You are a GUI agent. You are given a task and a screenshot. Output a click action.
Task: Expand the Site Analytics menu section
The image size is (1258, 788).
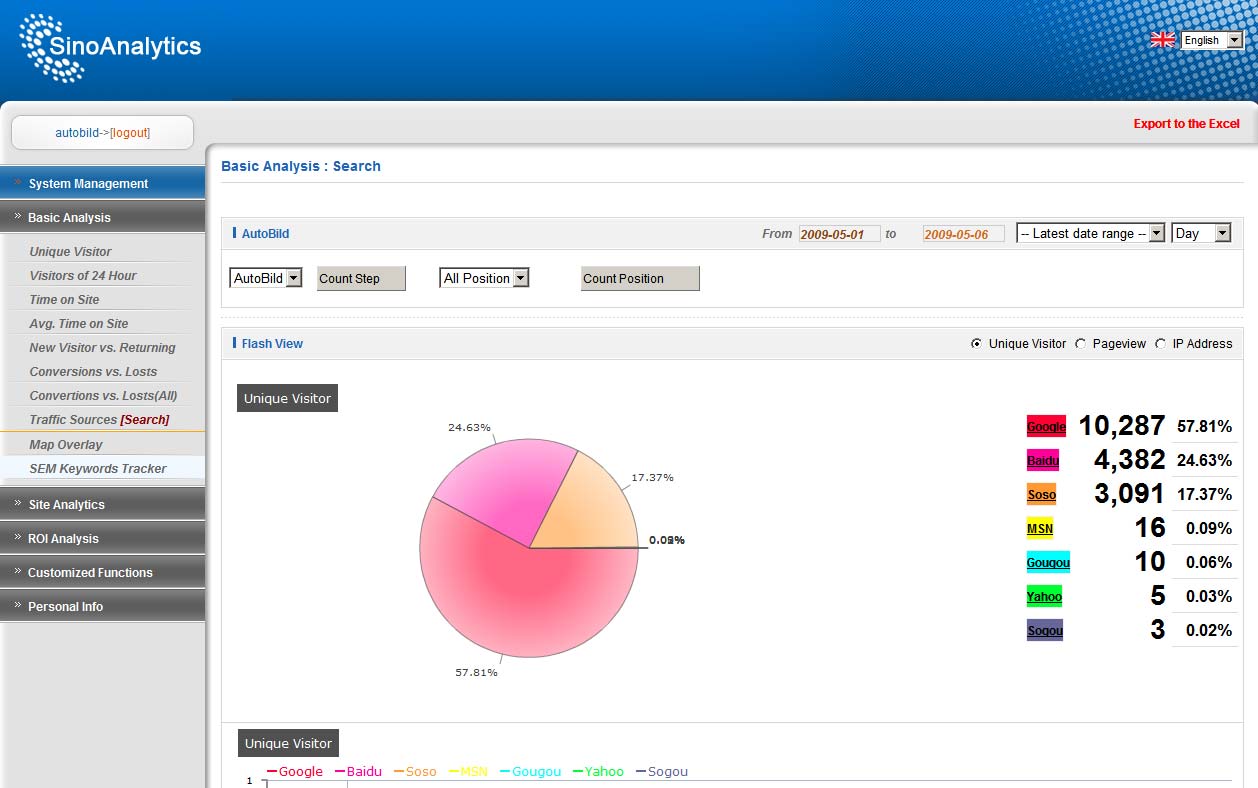pyautogui.click(x=102, y=504)
